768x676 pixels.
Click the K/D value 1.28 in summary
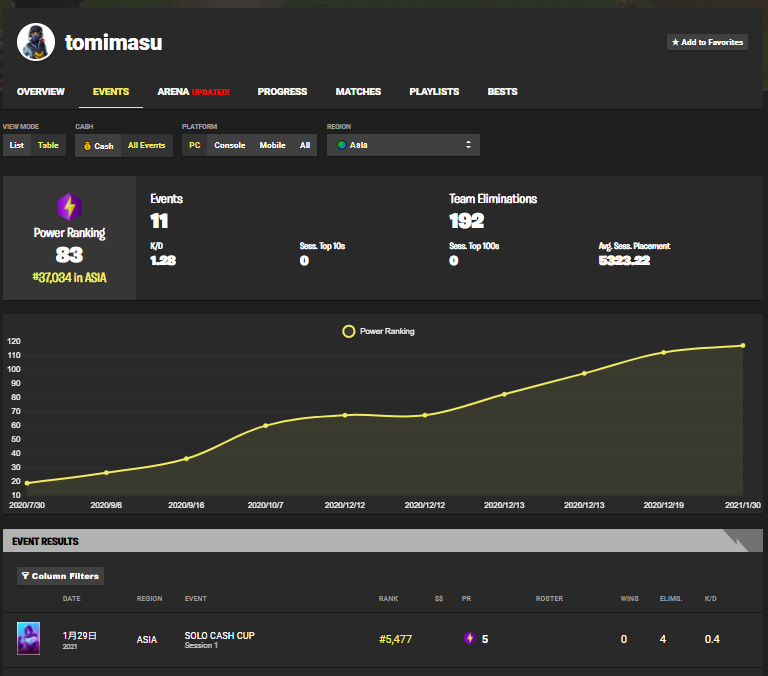pos(163,261)
